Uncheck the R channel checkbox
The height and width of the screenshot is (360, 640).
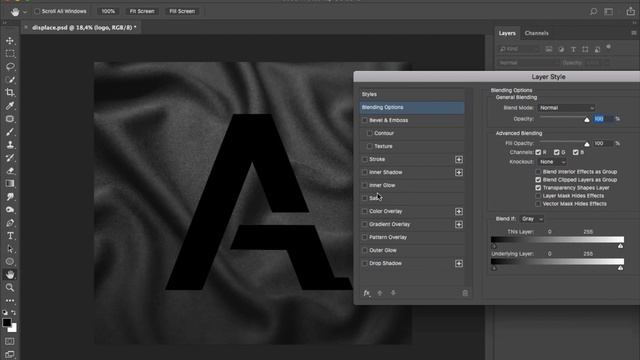pos(538,152)
